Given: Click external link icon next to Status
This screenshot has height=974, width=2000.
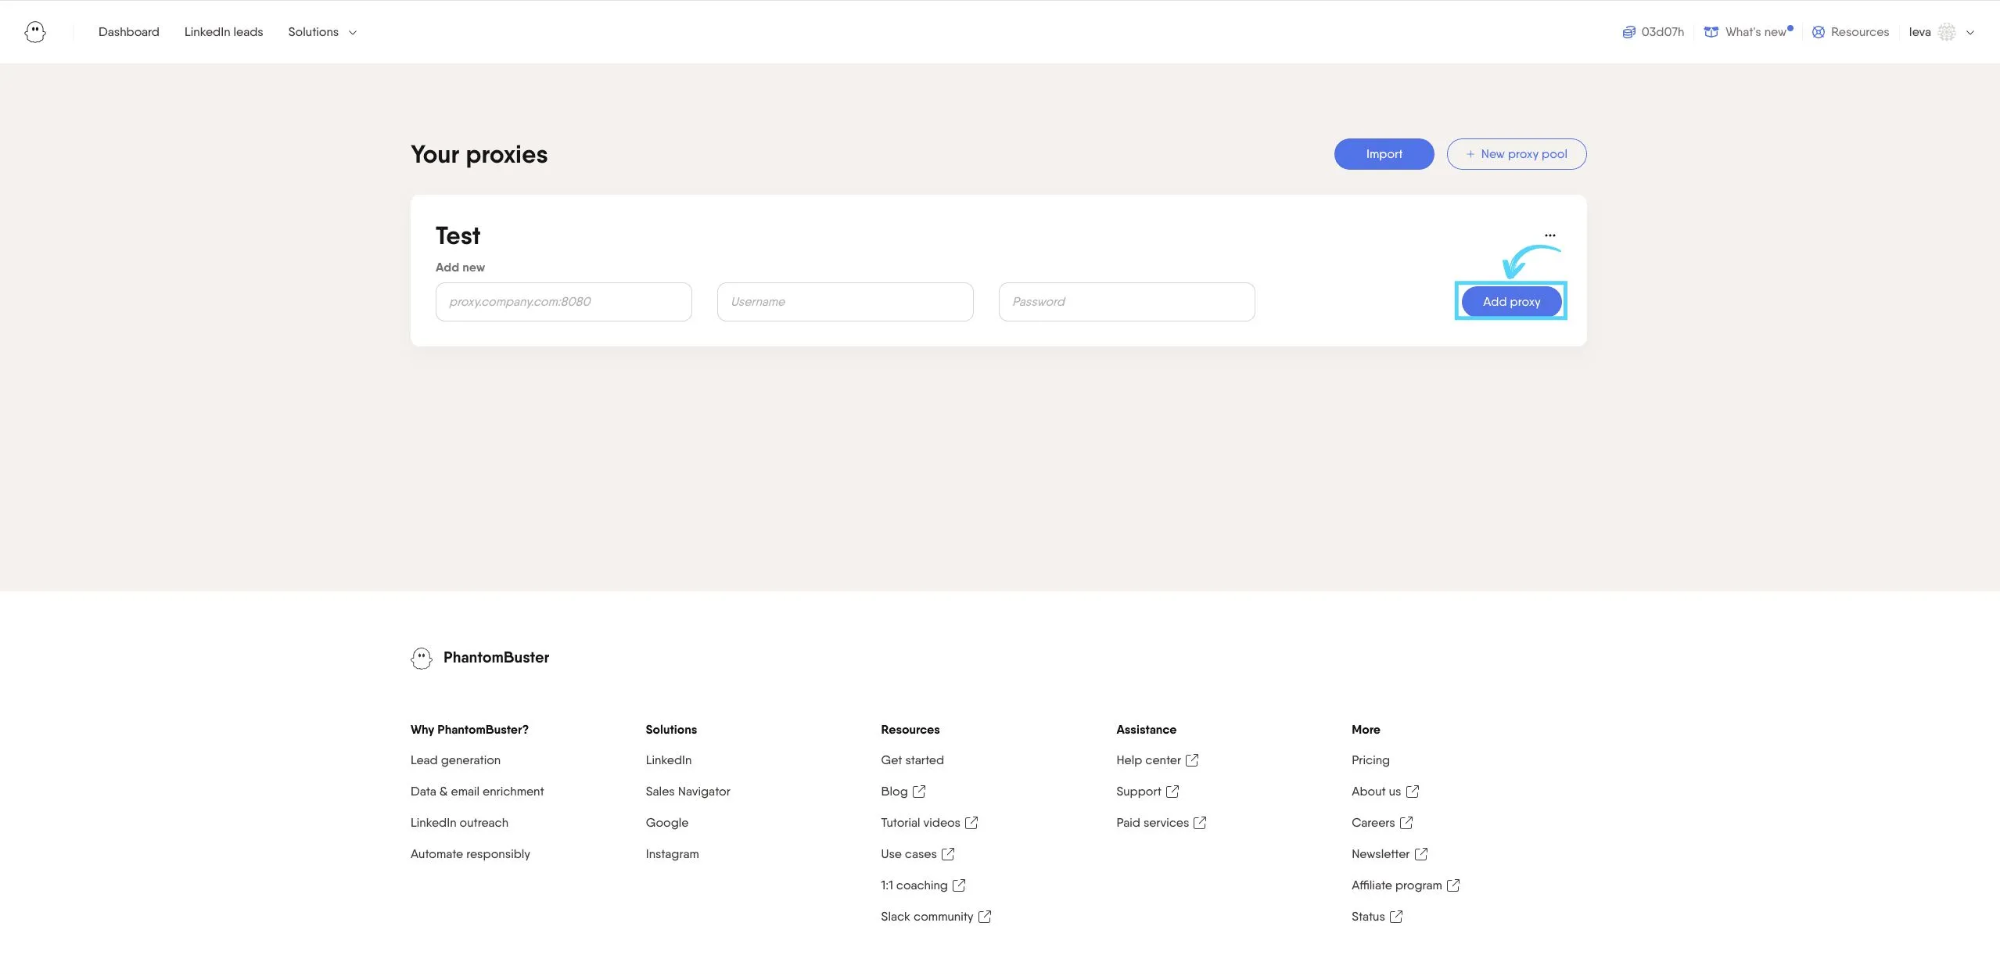Looking at the screenshot, I should [x=1396, y=917].
